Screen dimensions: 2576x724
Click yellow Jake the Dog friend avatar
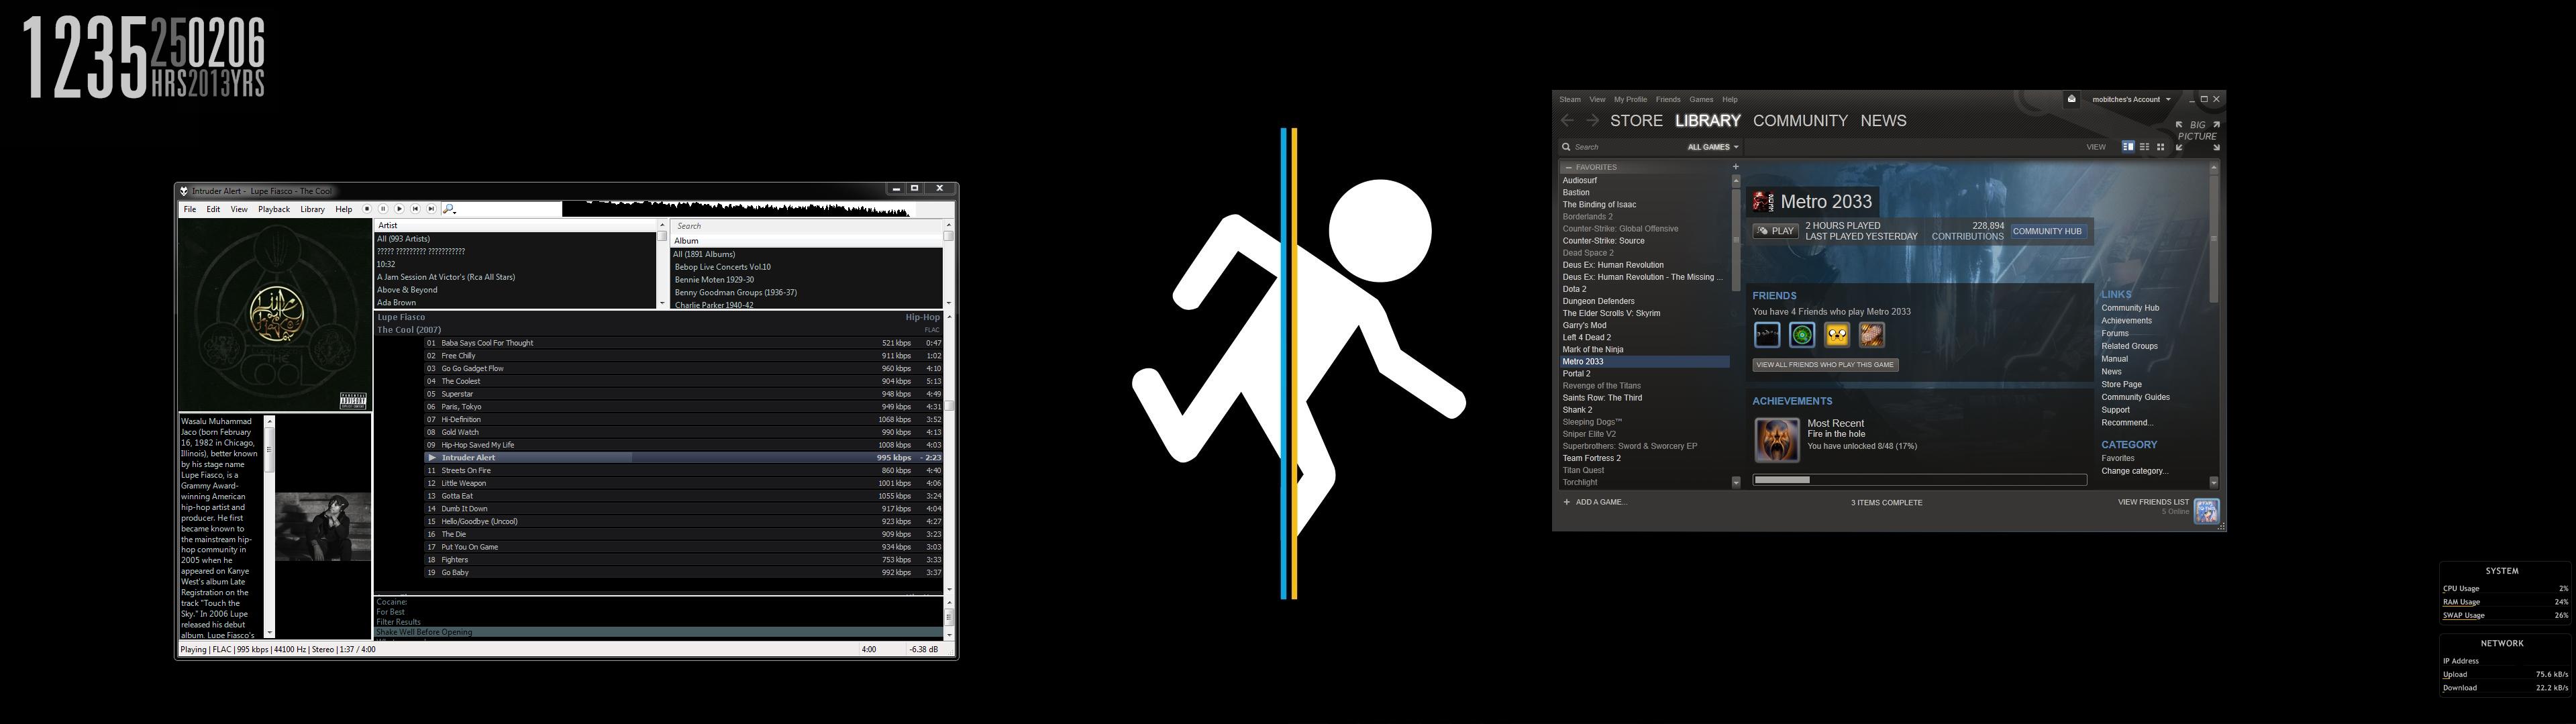(x=1837, y=335)
